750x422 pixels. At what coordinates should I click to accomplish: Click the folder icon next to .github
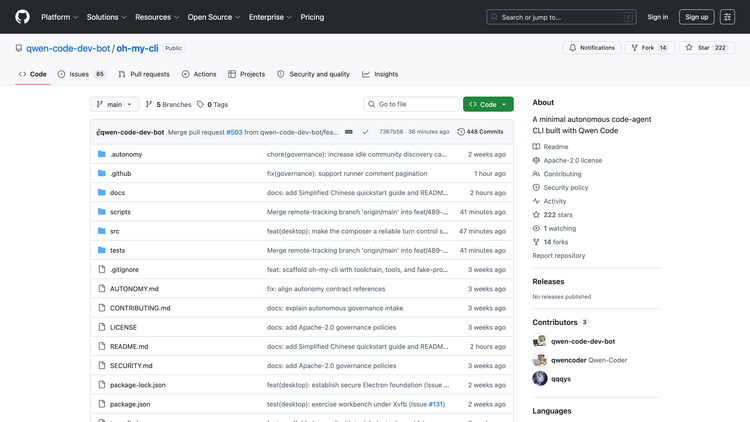(101, 173)
